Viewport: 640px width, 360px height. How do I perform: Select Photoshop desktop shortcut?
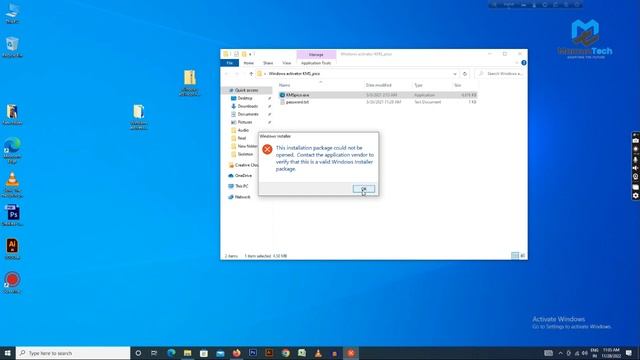click(x=12, y=215)
